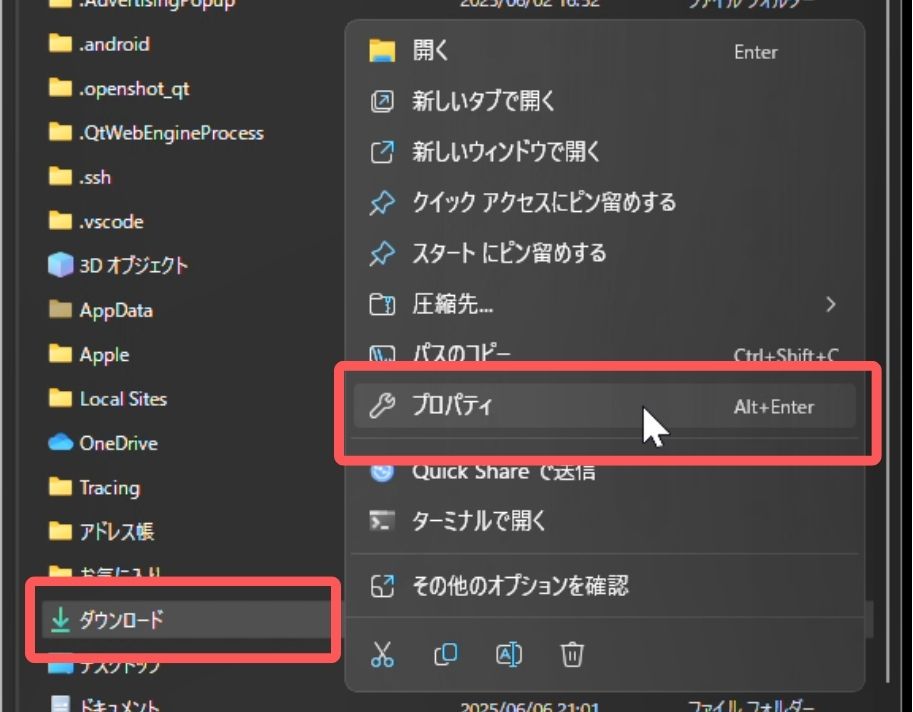Viewport: 913px width, 712px height.
Task: Click the Rename icon in context menu
Action: pos(509,654)
